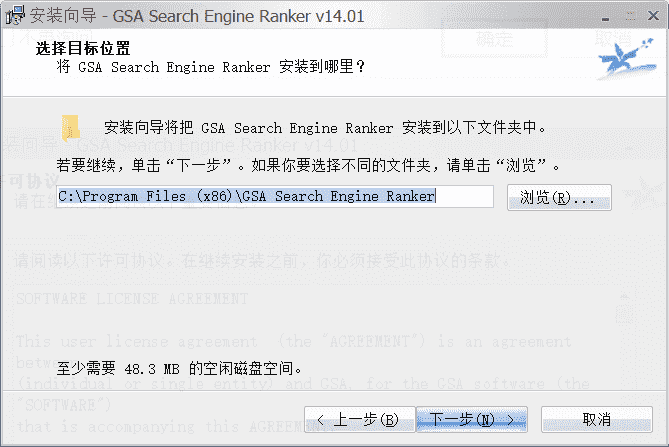
Task: Cancel setup with the 取消 button
Action: point(596,420)
